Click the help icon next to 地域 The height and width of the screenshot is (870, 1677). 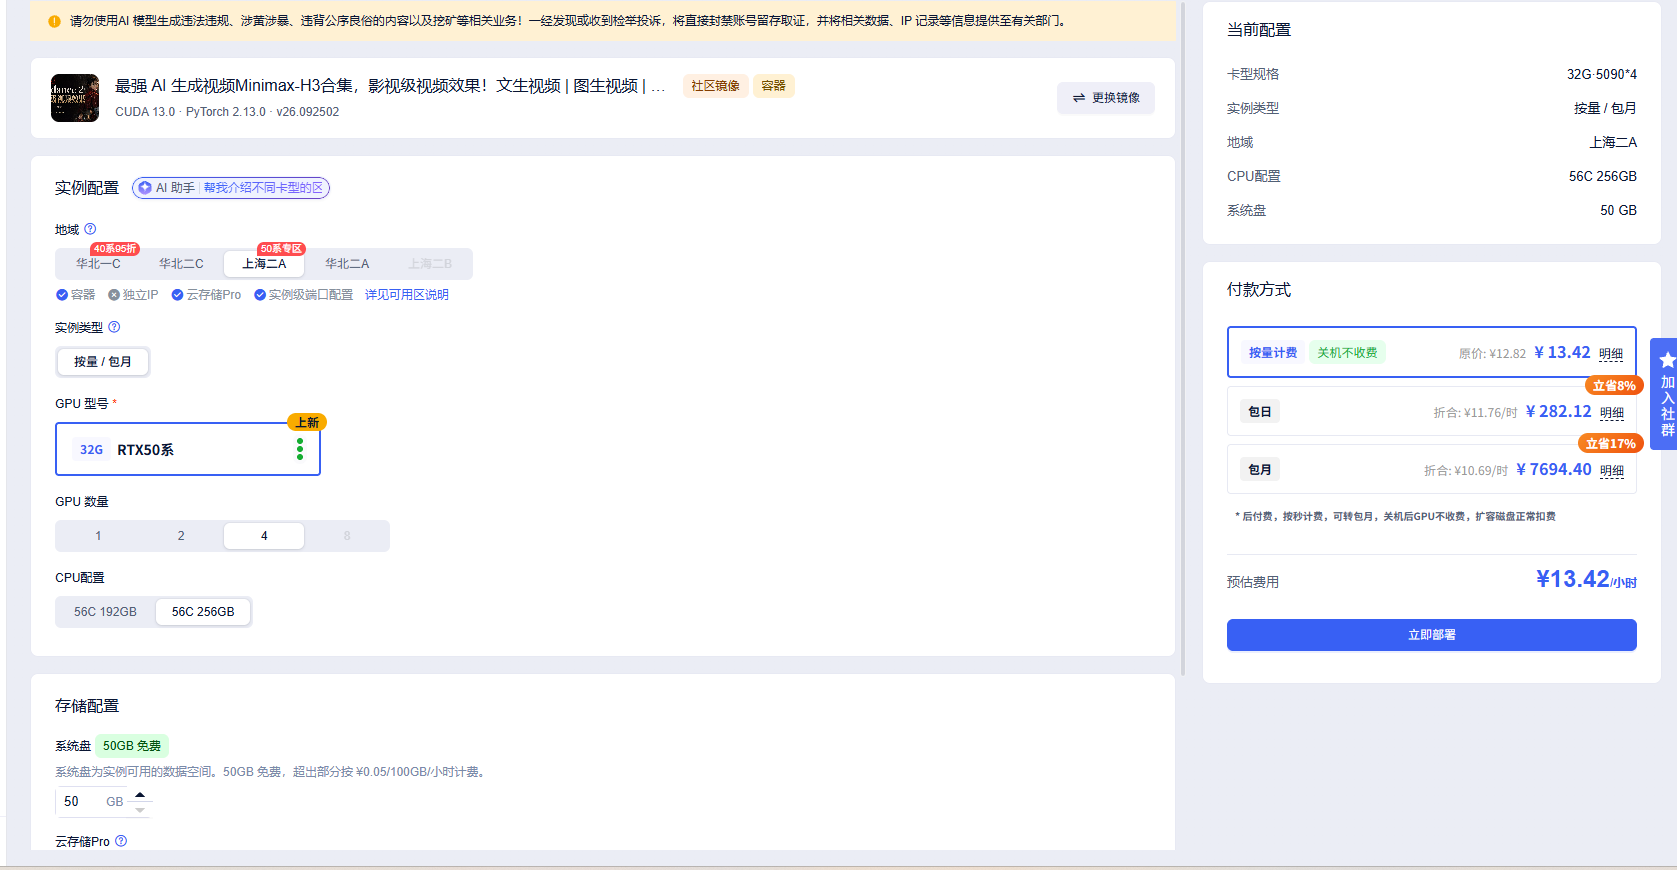click(x=90, y=229)
